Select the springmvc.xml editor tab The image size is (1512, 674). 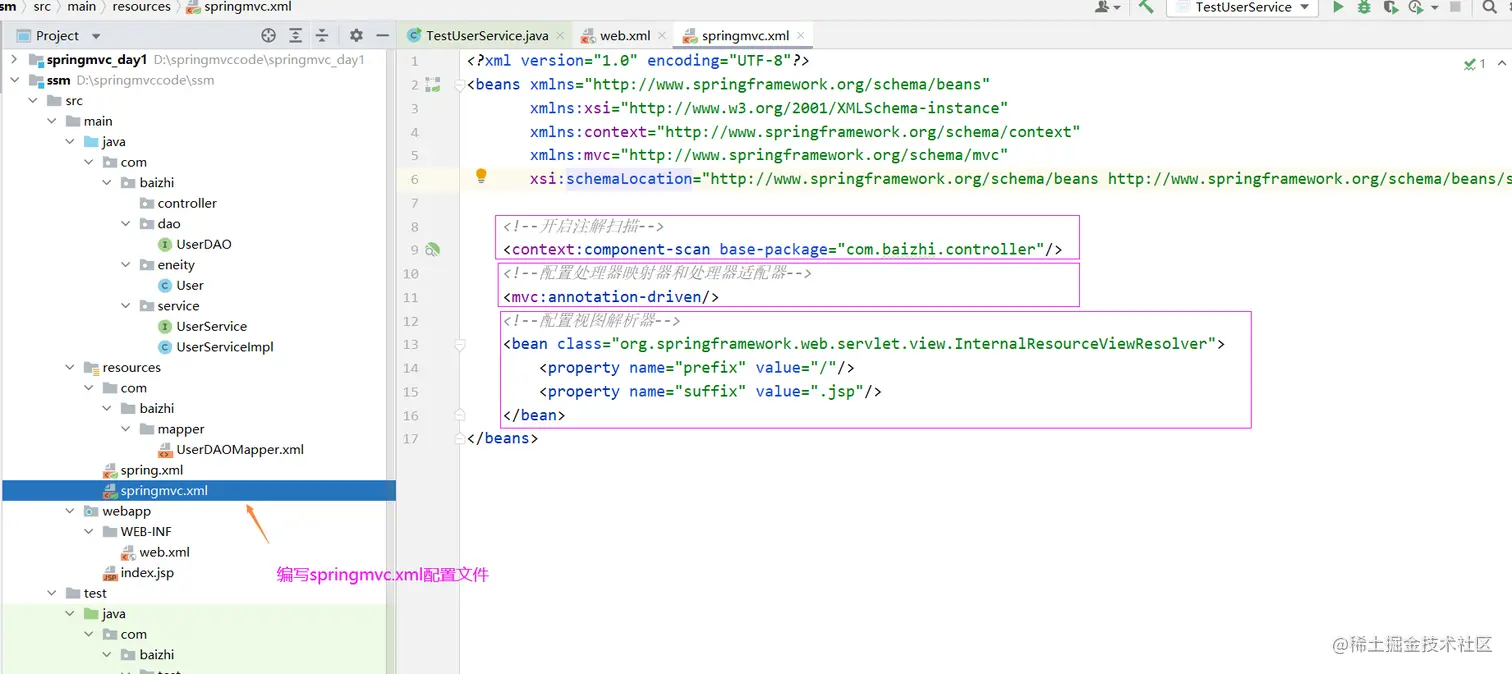pyautogui.click(x=745, y=36)
